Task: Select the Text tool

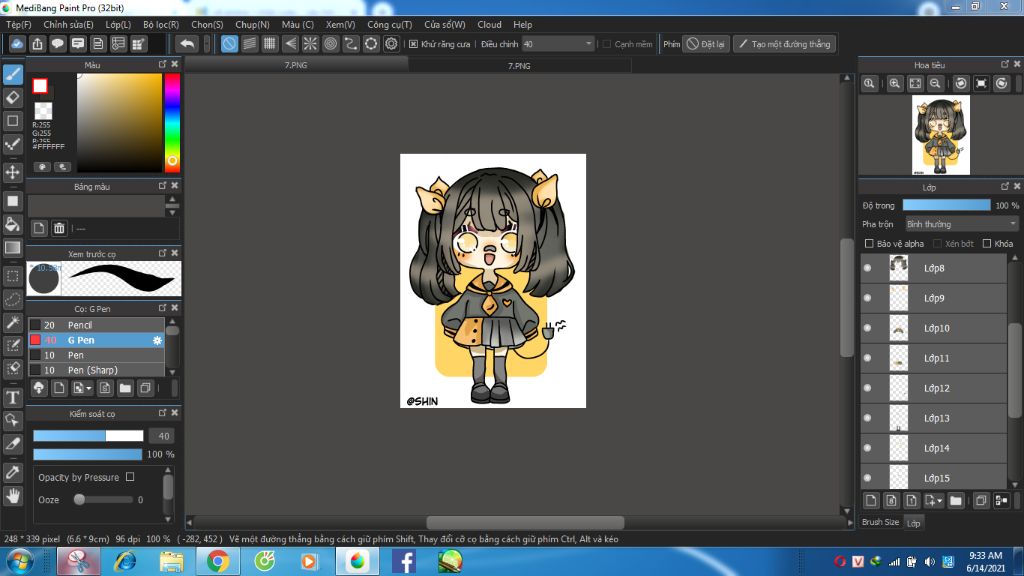Action: (12, 398)
